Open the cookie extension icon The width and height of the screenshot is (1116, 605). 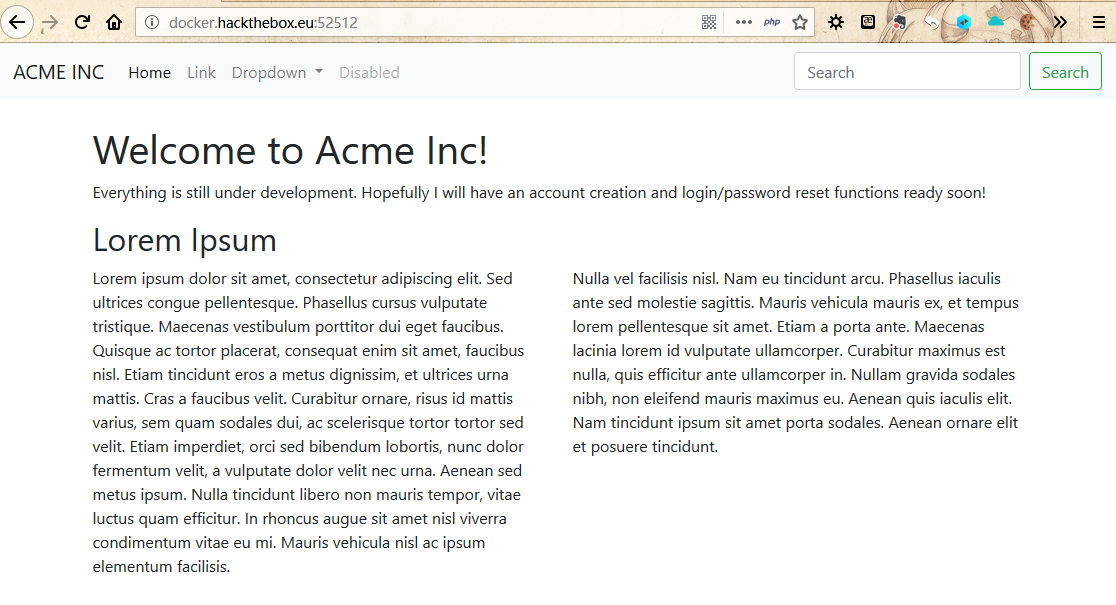(1027, 22)
